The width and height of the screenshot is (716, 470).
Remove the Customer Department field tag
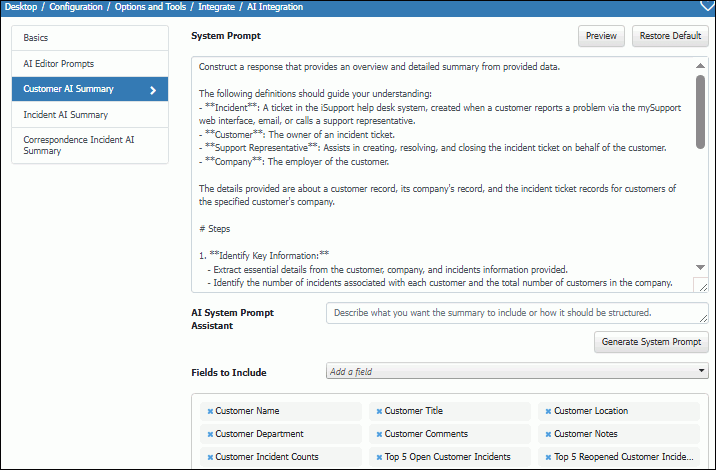[x=210, y=434]
